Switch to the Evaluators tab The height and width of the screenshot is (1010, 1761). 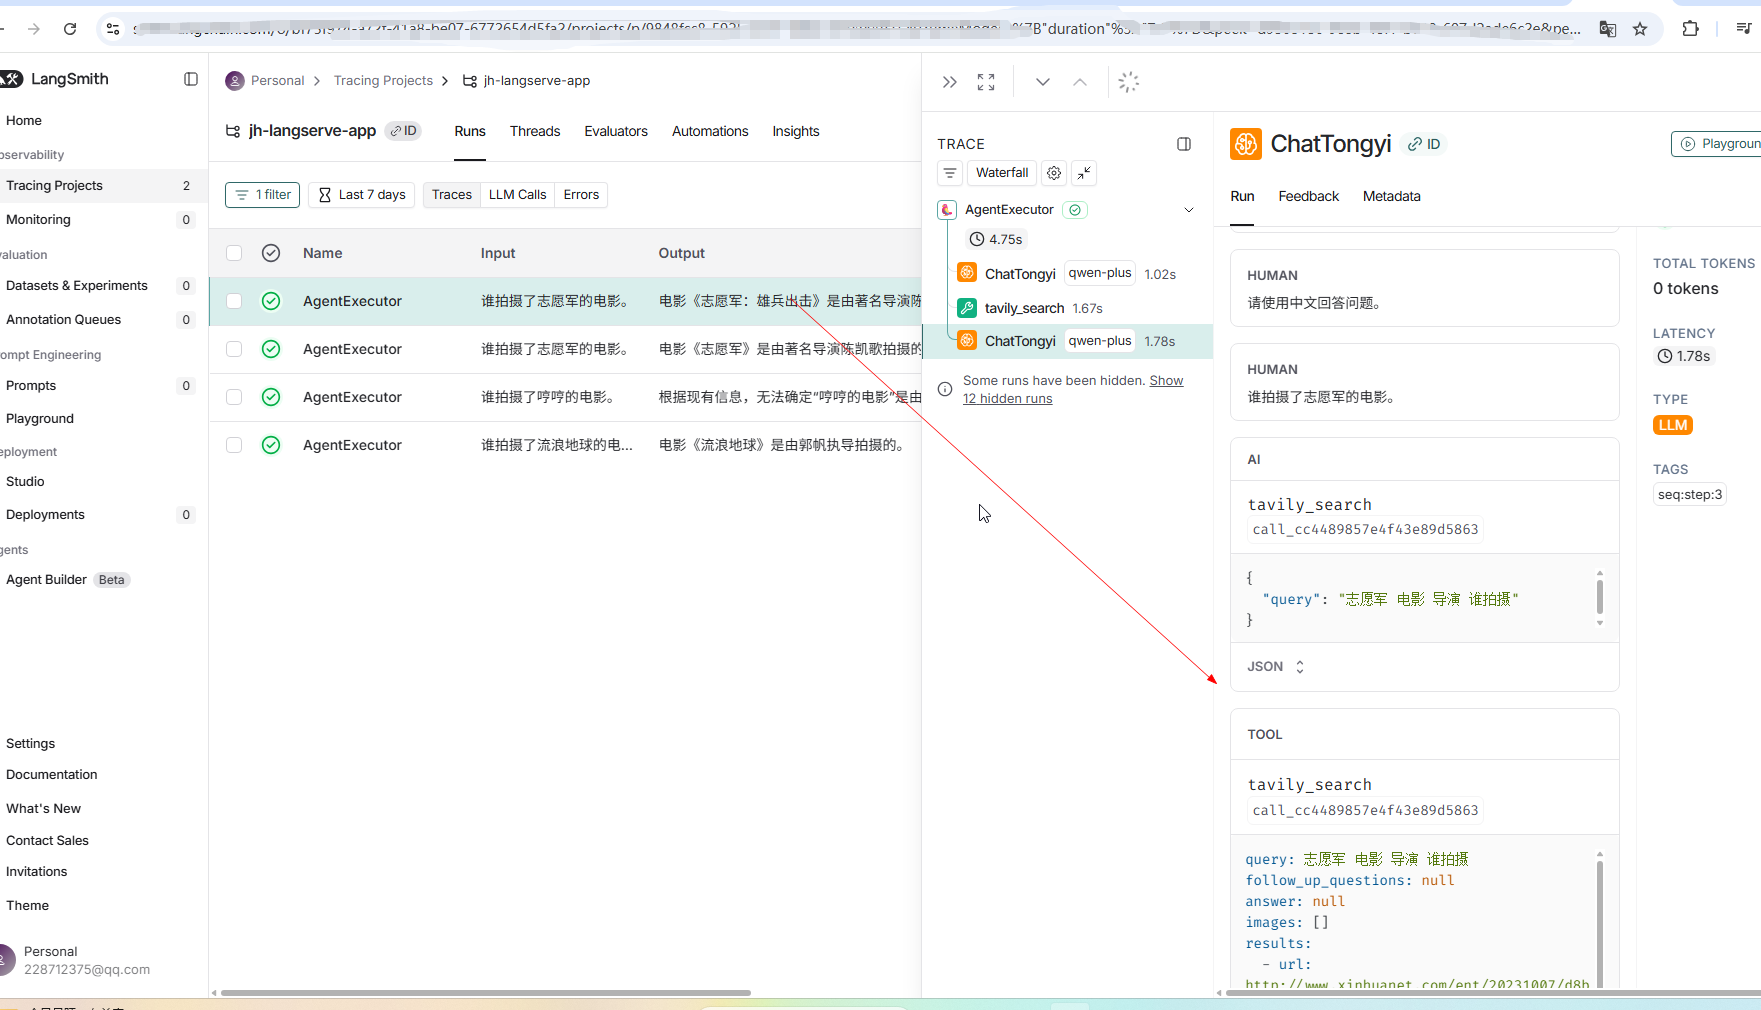[x=616, y=132]
